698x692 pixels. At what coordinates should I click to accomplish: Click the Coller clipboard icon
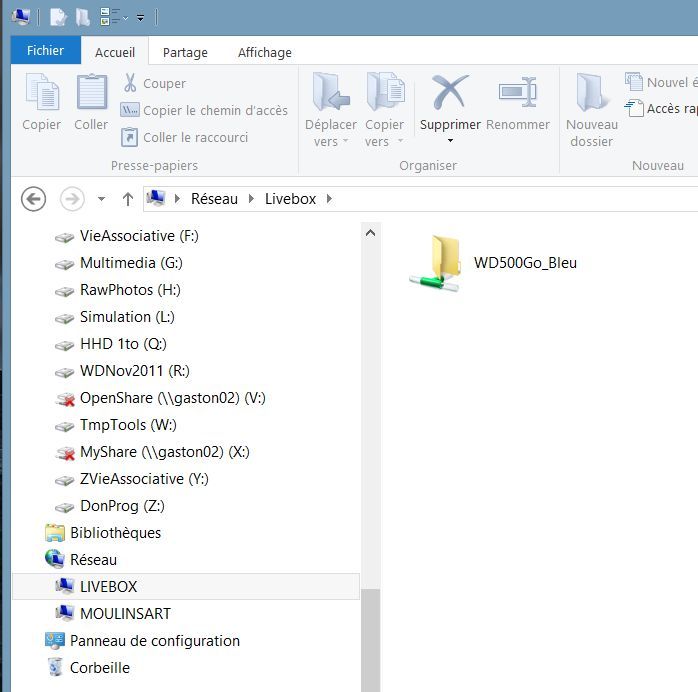pyautogui.click(x=91, y=94)
